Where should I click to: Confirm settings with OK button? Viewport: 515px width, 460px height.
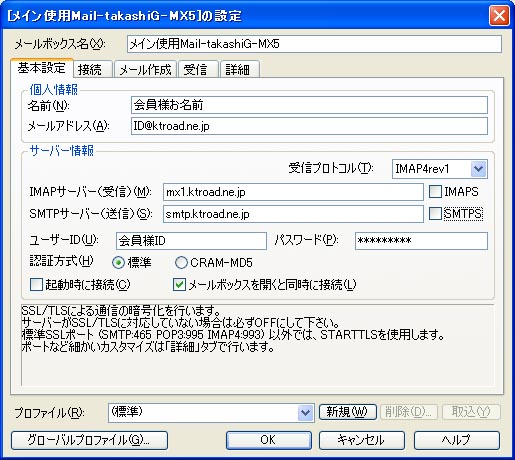point(269,440)
